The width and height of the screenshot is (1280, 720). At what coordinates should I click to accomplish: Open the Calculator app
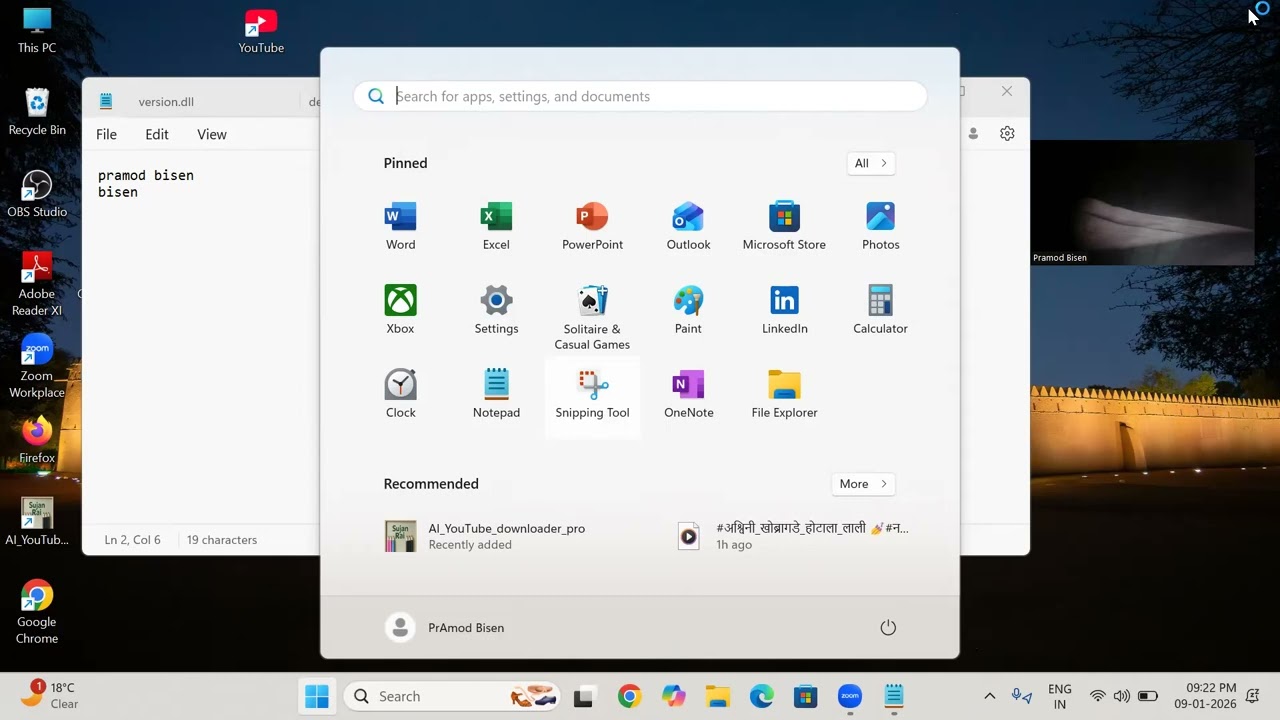[x=880, y=311]
